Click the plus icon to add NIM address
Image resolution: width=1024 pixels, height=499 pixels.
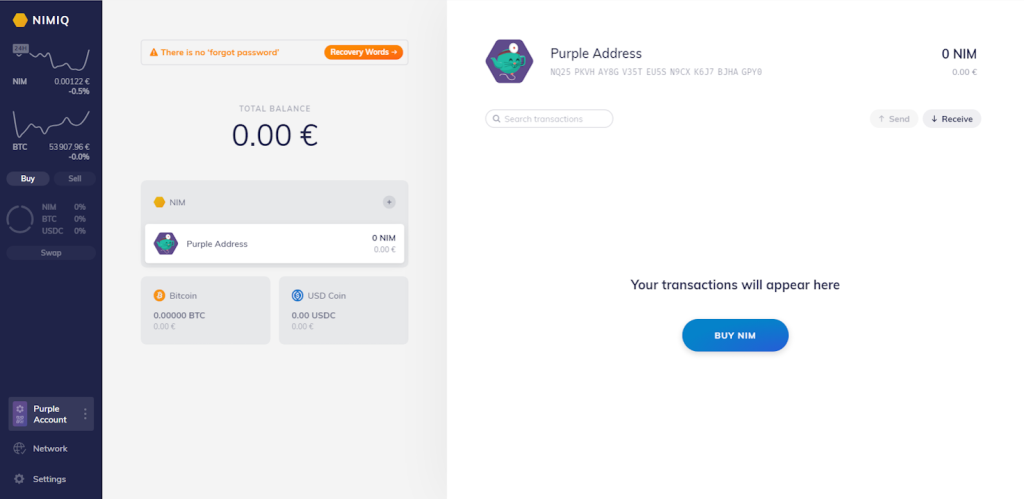[x=389, y=202]
